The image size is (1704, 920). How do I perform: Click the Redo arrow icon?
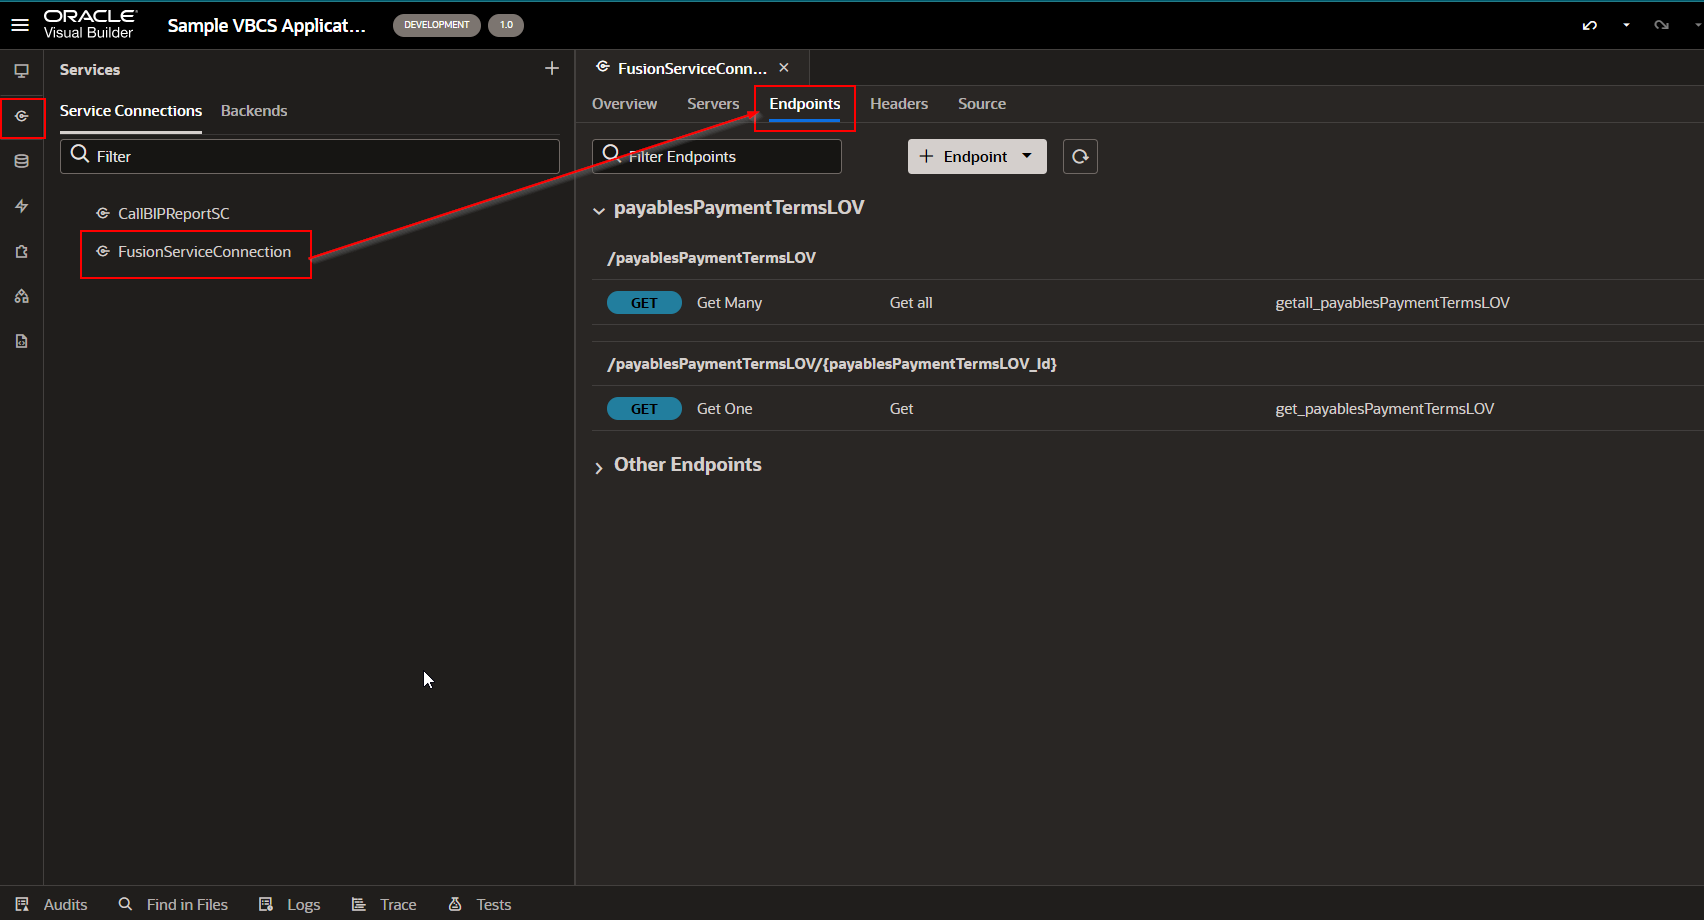point(1661,25)
